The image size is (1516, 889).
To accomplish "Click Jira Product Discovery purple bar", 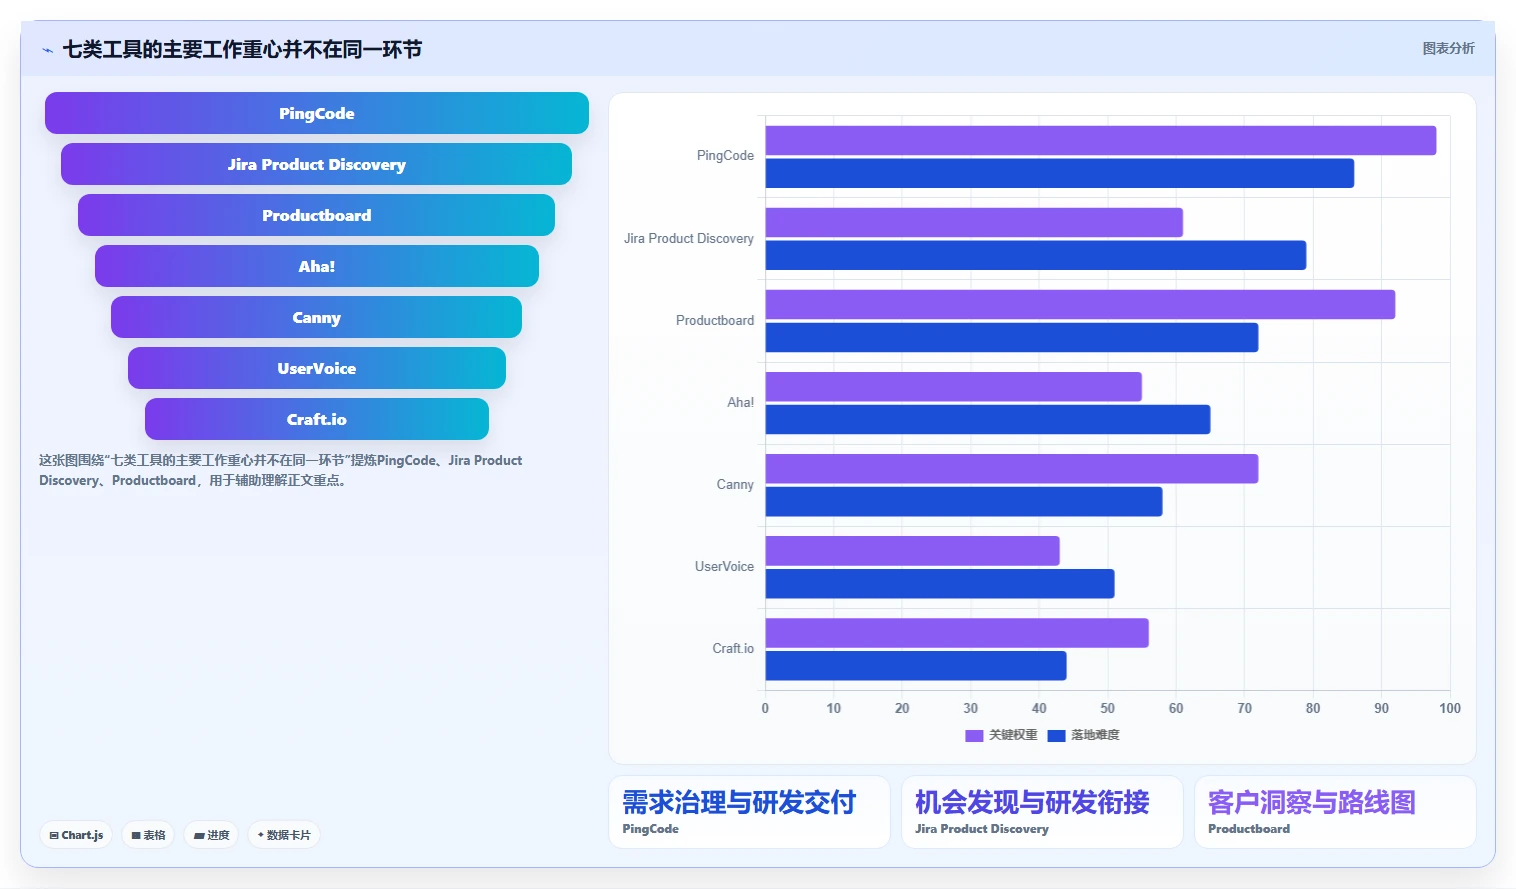I will (x=974, y=223).
